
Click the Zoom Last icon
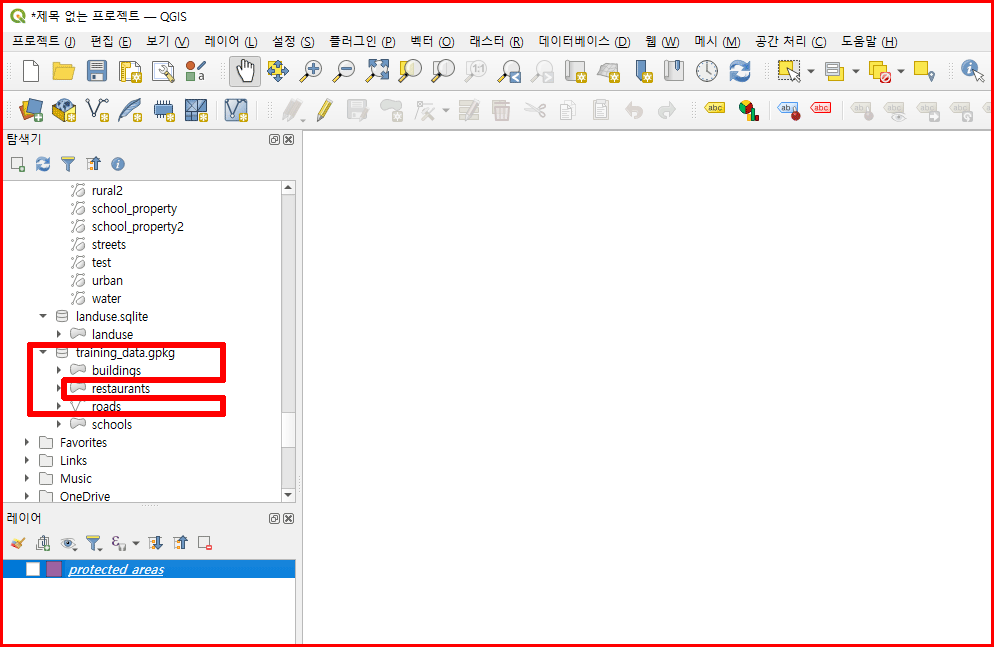click(x=509, y=71)
